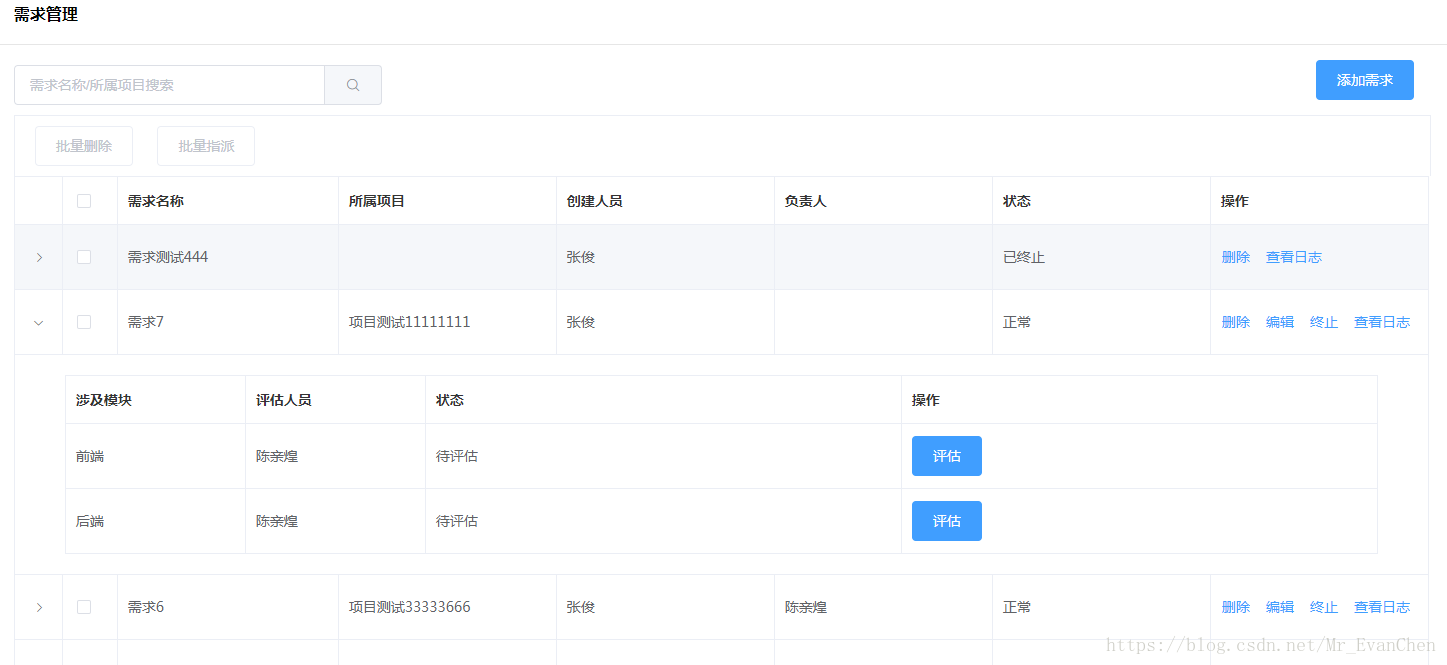The height and width of the screenshot is (665, 1447).
Task: Click the 批量删除 button
Action: pyautogui.click(x=84, y=146)
